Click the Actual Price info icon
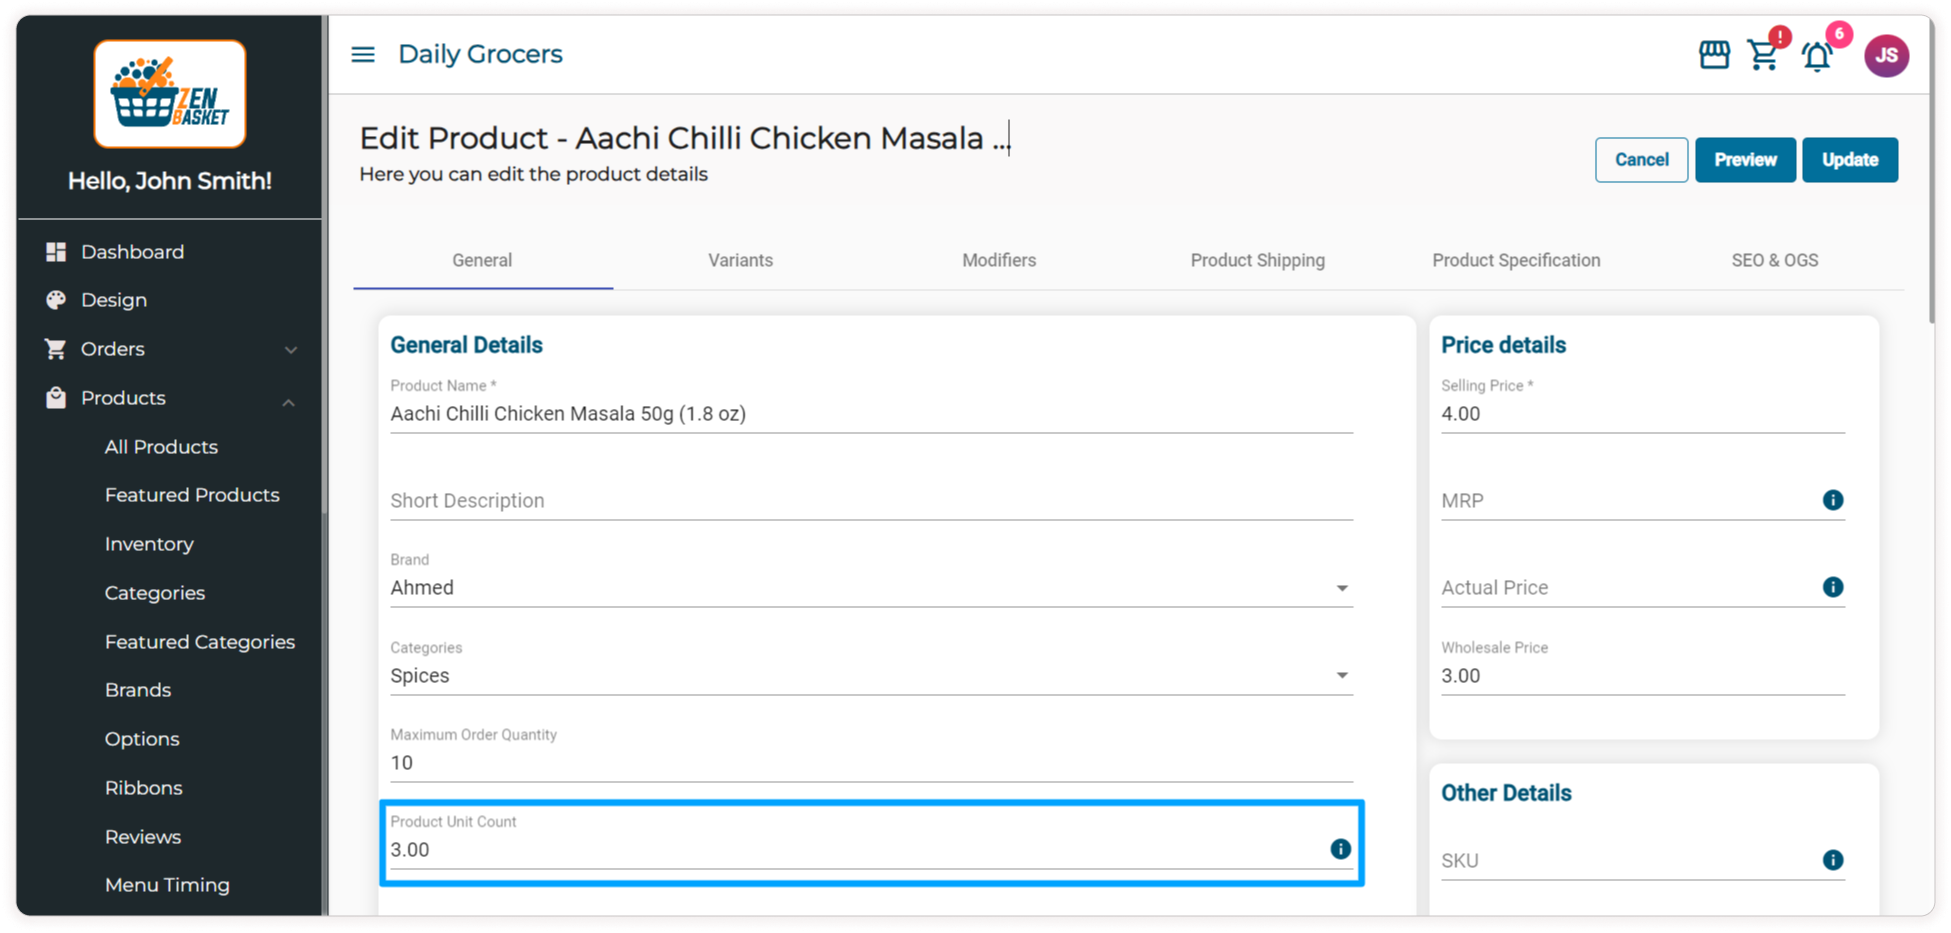The height and width of the screenshot is (933, 1951). 1832,587
